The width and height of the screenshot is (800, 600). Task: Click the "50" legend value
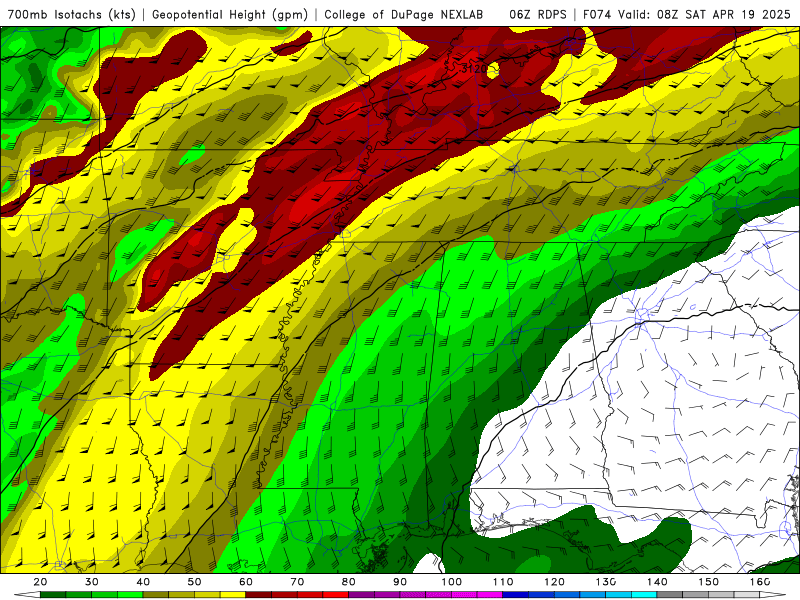tap(194, 582)
